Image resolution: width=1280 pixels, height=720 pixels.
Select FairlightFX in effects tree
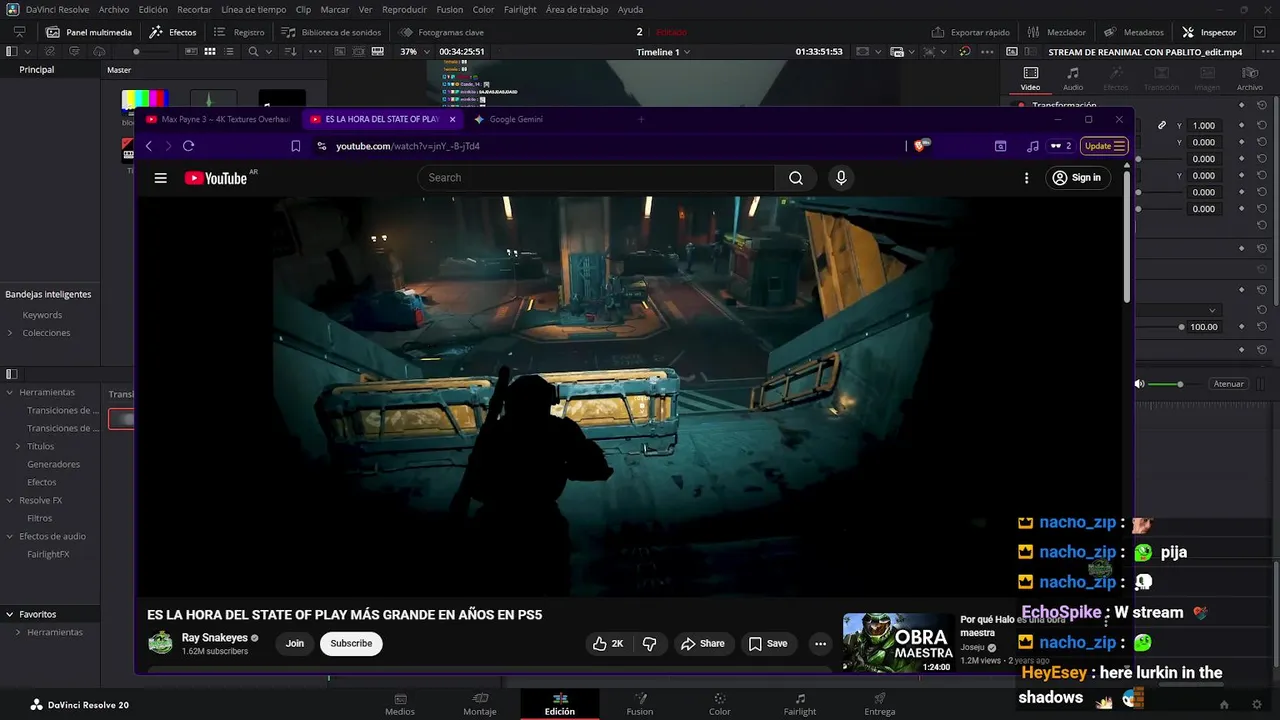pos(49,554)
